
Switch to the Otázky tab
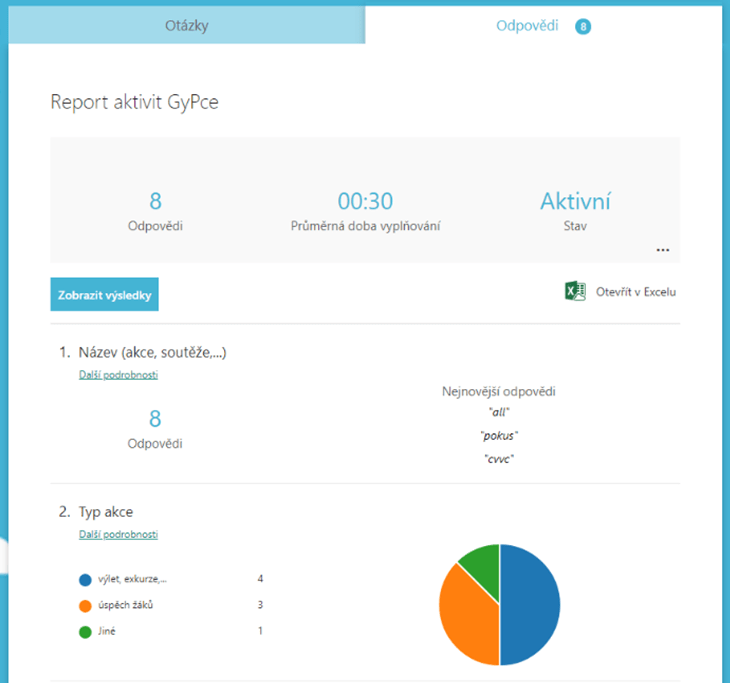pos(187,25)
